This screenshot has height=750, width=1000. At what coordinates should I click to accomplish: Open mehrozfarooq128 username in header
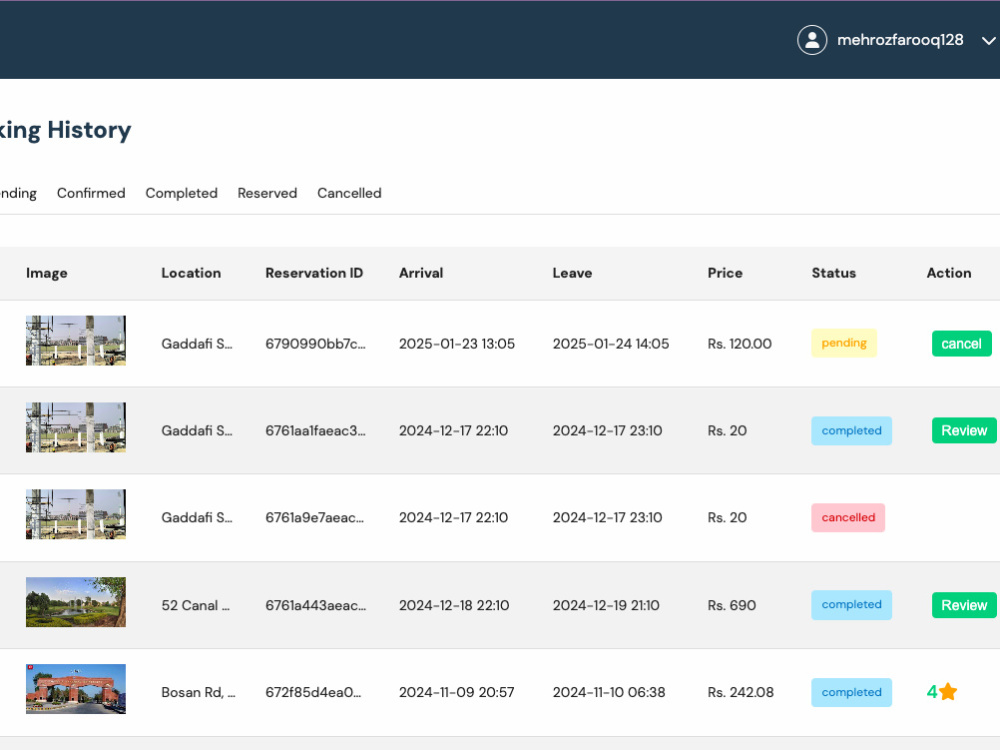[x=900, y=40]
